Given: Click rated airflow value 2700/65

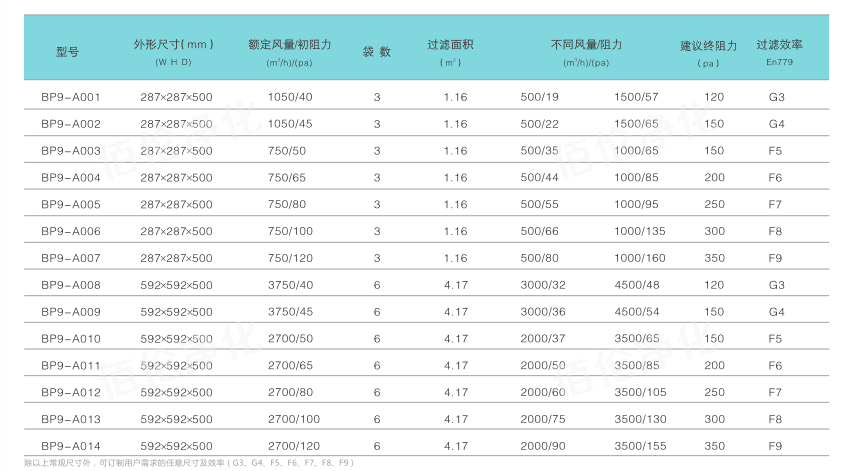Looking at the screenshot, I should point(290,365).
